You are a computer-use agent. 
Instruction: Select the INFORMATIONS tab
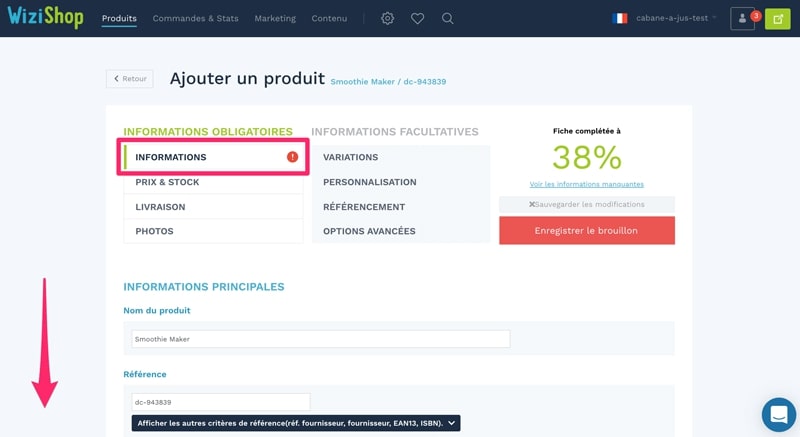coord(213,157)
